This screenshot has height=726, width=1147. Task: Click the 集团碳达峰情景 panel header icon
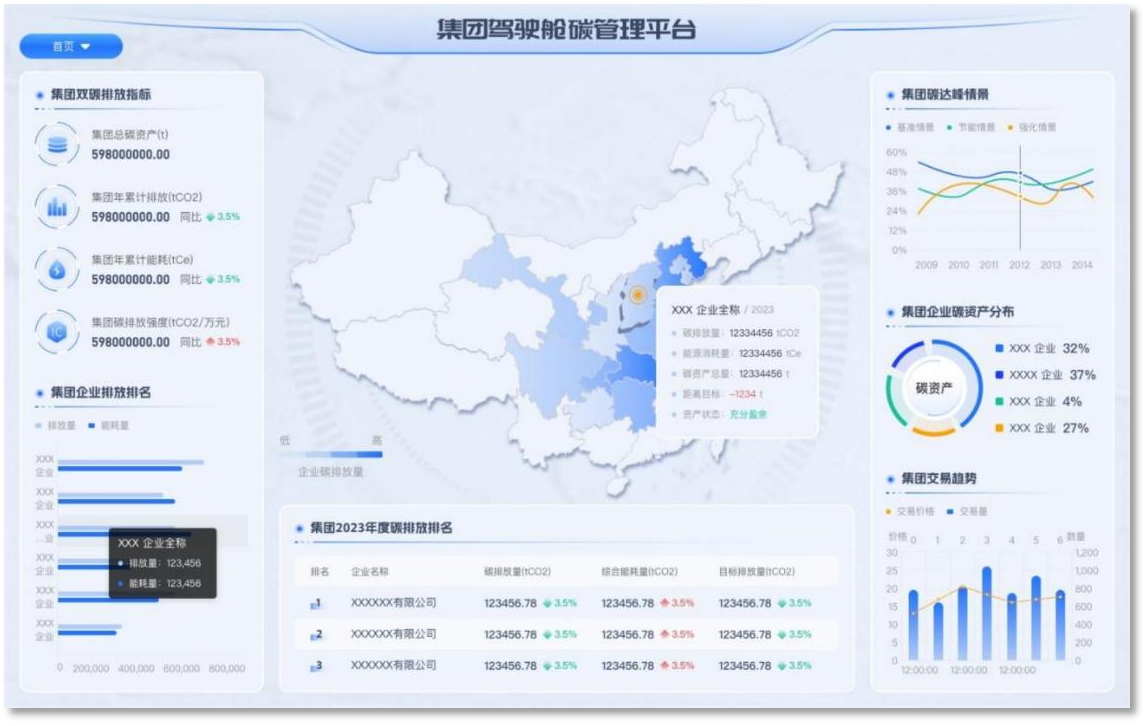coord(889,94)
